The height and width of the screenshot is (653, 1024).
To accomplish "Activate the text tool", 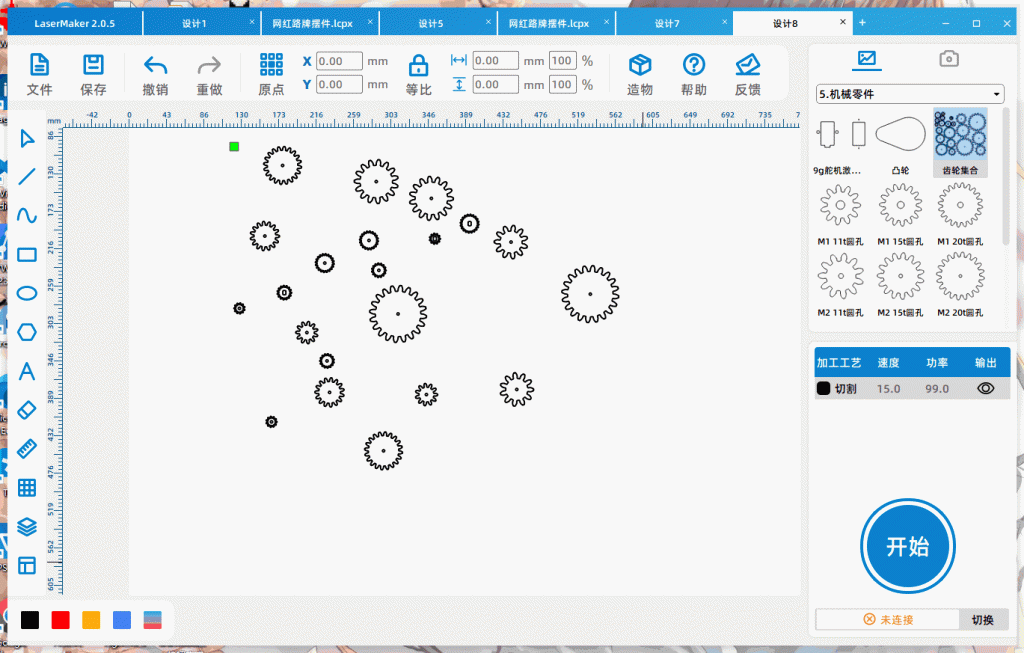I will point(27,371).
